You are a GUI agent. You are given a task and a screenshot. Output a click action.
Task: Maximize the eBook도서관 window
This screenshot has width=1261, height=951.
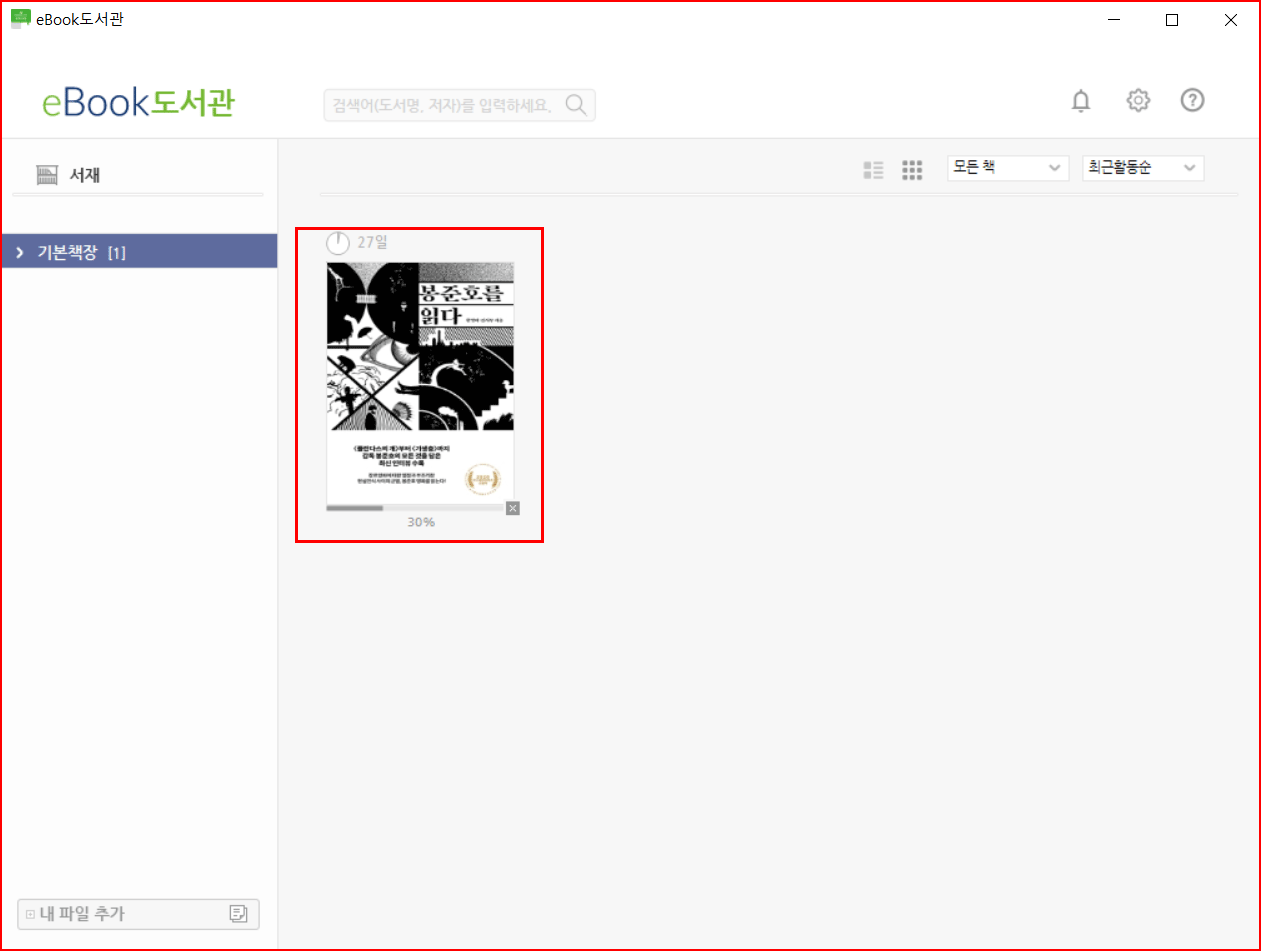pyautogui.click(x=1172, y=19)
